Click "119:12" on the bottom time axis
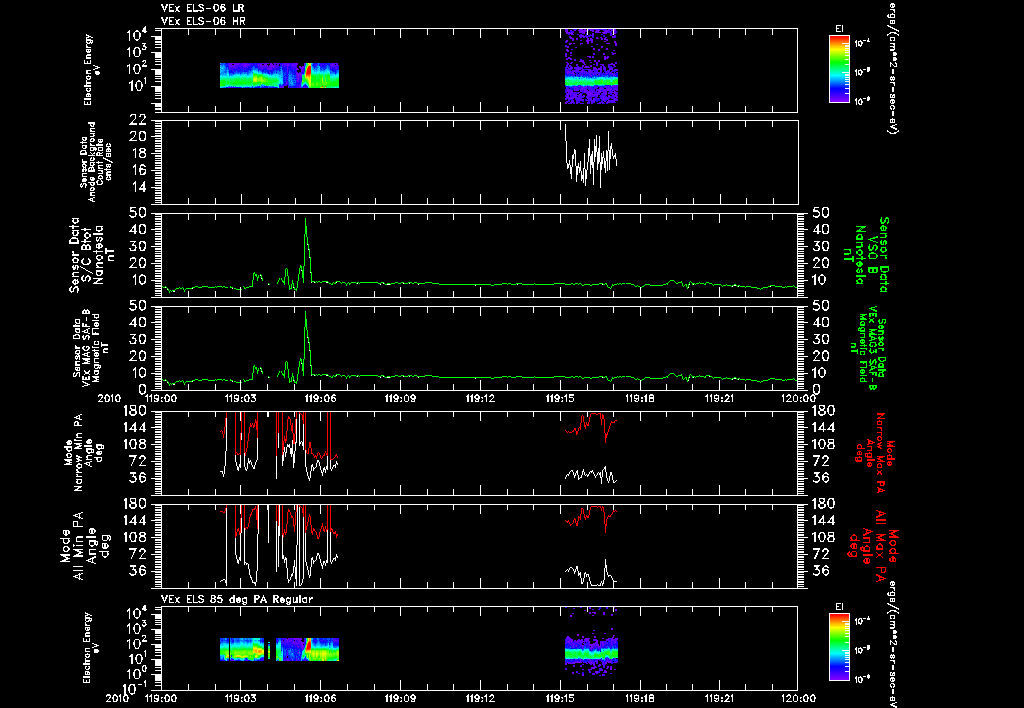Screen dimensions: 1024x708 (x=480, y=698)
